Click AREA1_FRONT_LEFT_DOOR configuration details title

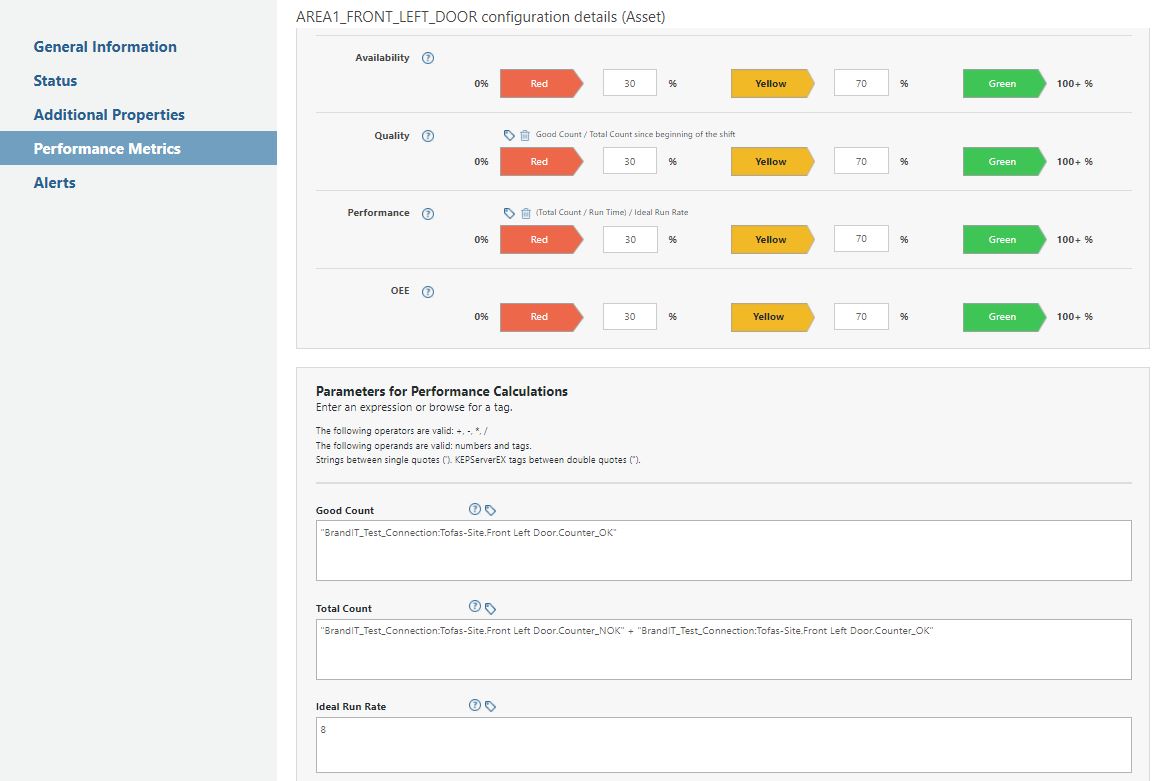click(481, 16)
